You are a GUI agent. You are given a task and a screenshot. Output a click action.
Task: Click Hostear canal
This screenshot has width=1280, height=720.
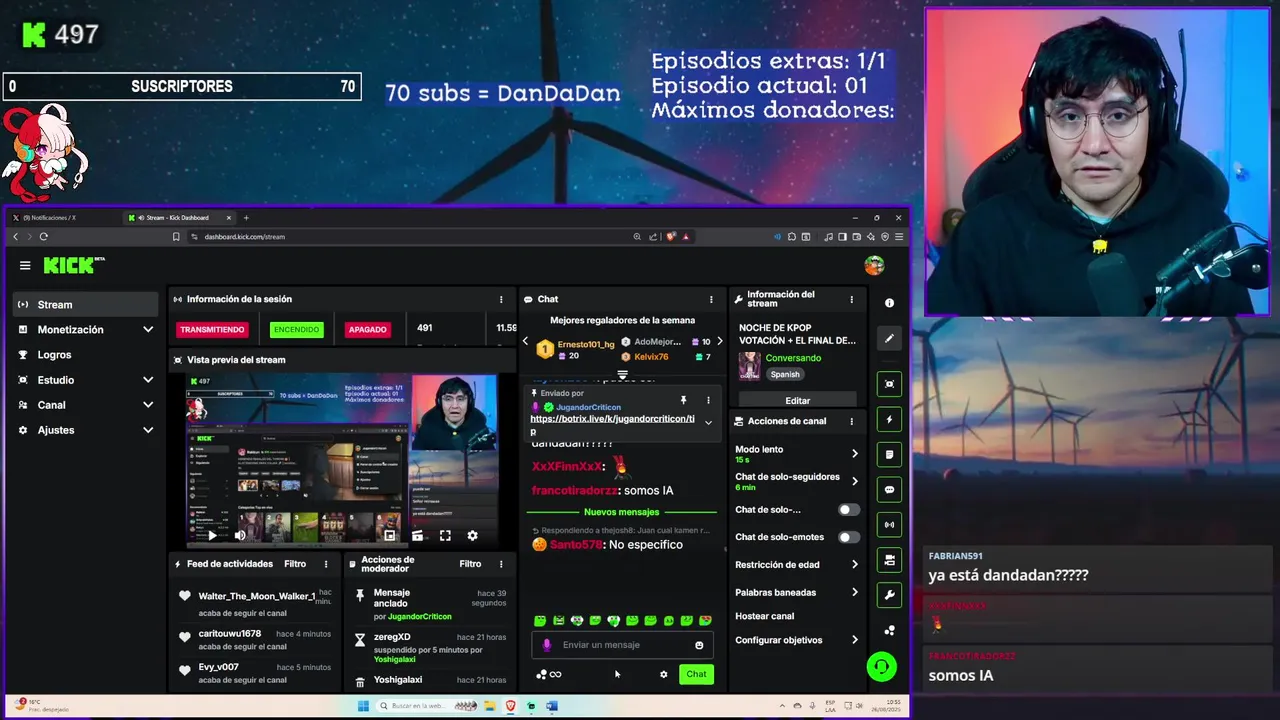765,616
